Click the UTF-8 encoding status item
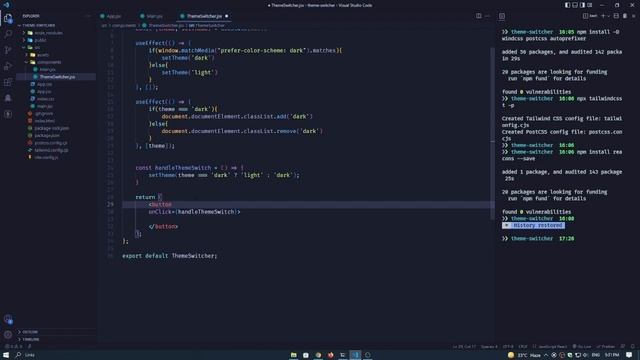640x360 pixels. point(508,347)
